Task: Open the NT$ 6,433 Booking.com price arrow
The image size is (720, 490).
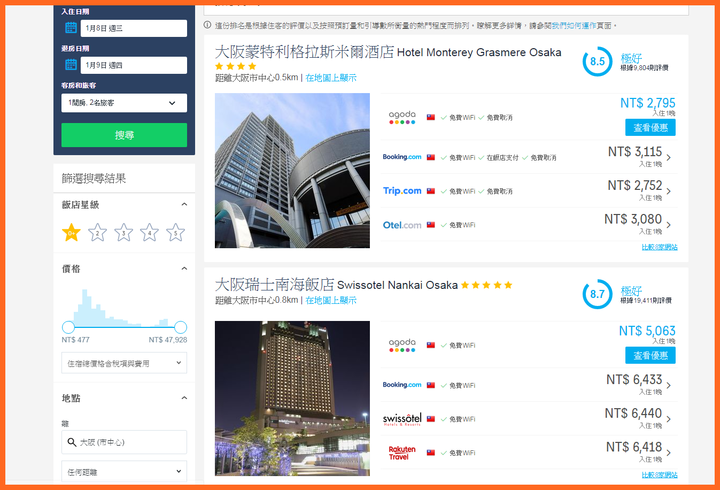Action: pyautogui.click(x=669, y=385)
